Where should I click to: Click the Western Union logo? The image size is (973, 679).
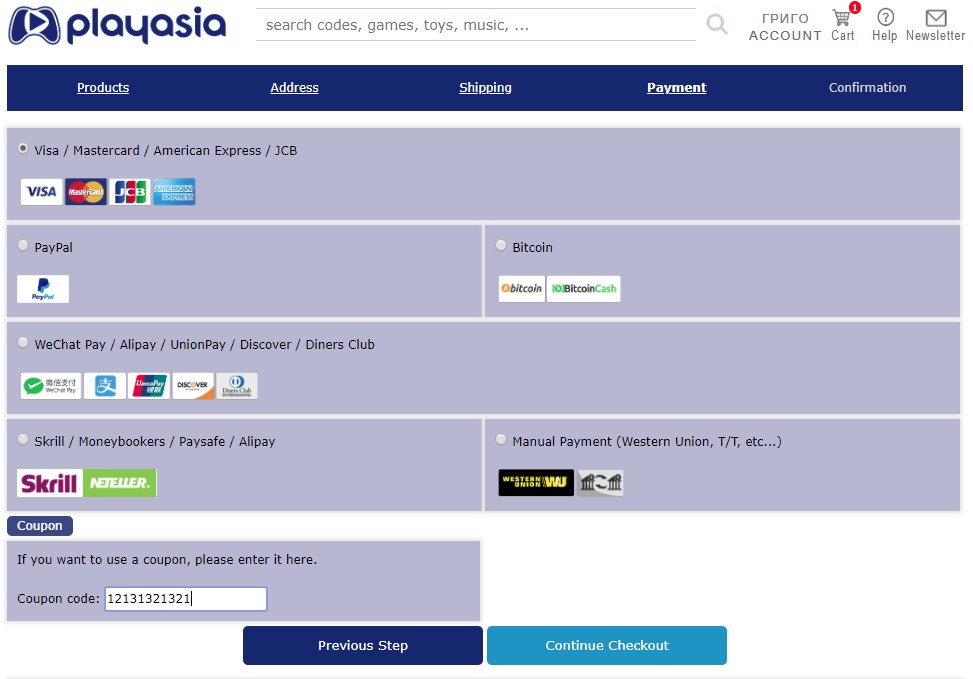pyautogui.click(x=536, y=483)
